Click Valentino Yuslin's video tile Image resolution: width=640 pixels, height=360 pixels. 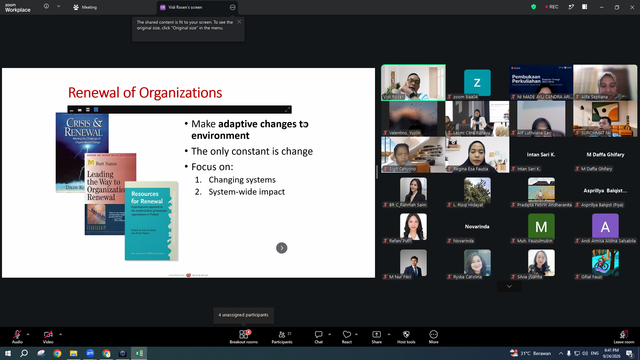(413, 118)
